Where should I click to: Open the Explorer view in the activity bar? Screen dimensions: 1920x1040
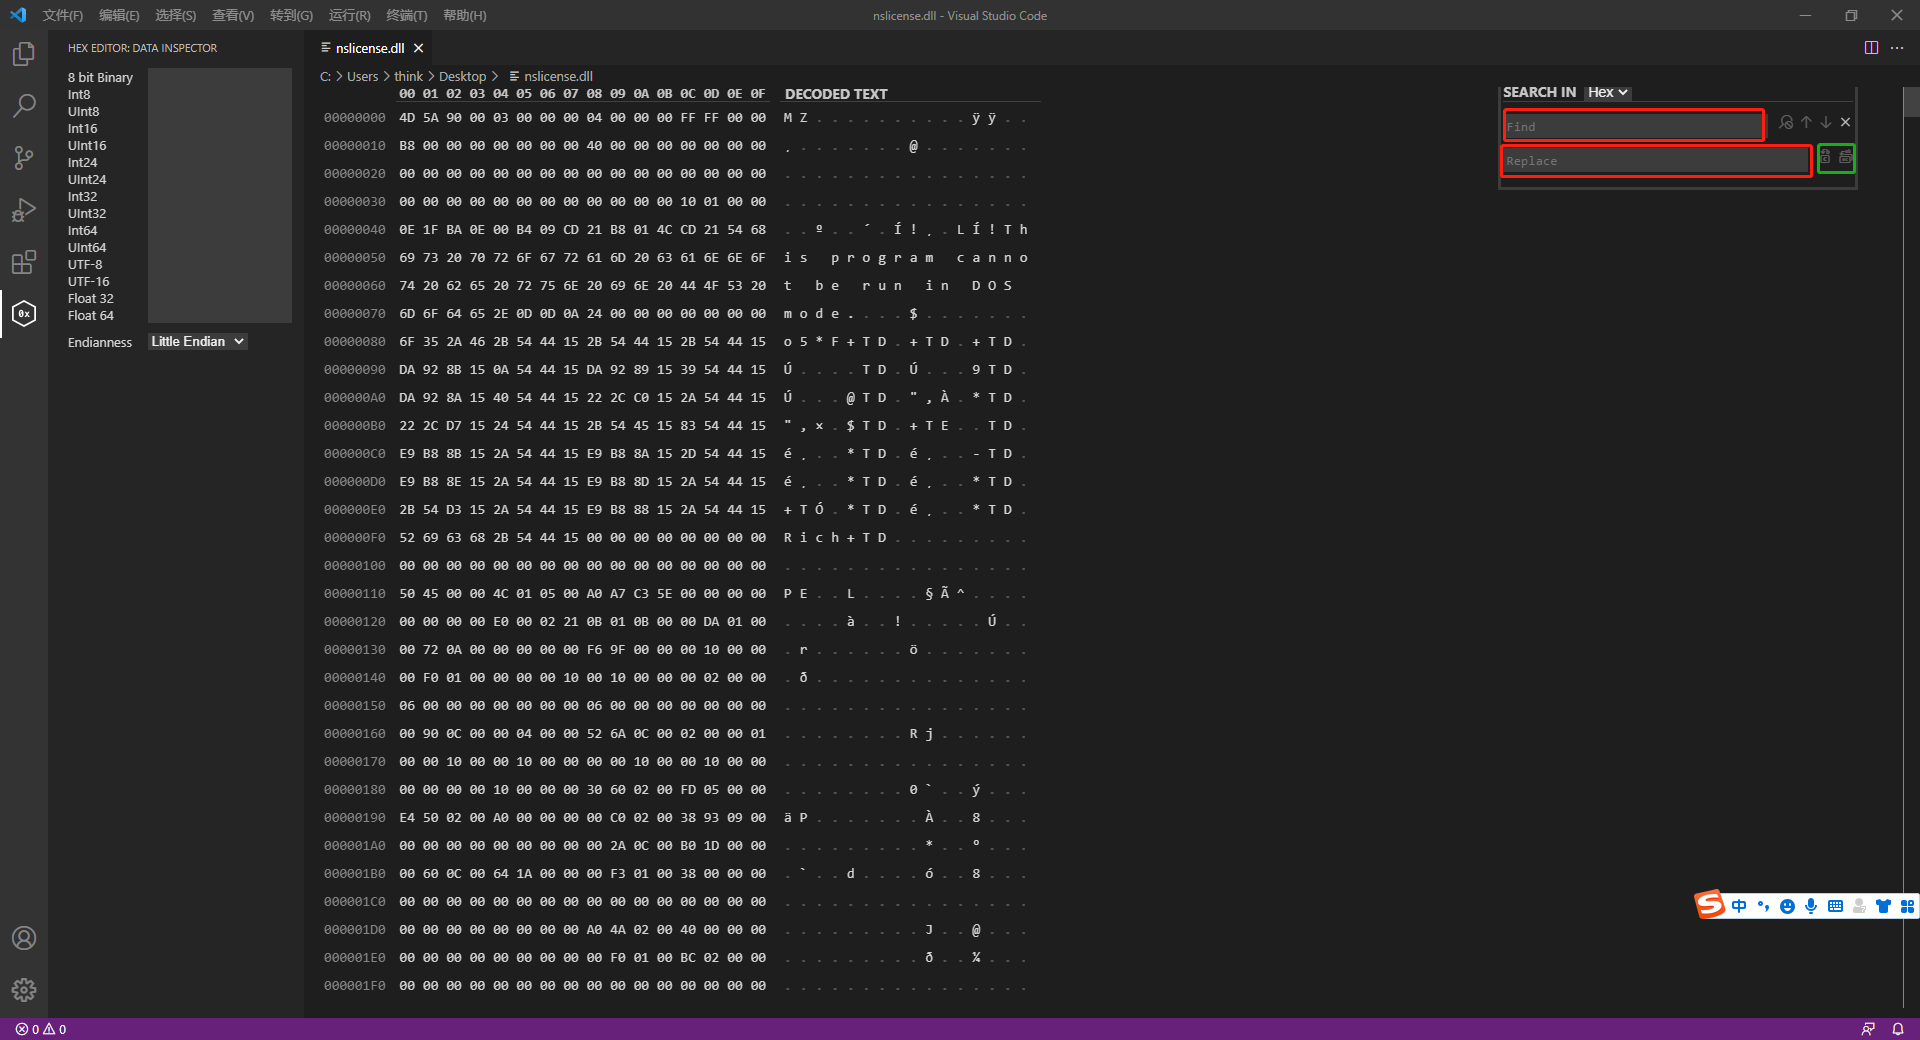click(x=24, y=54)
